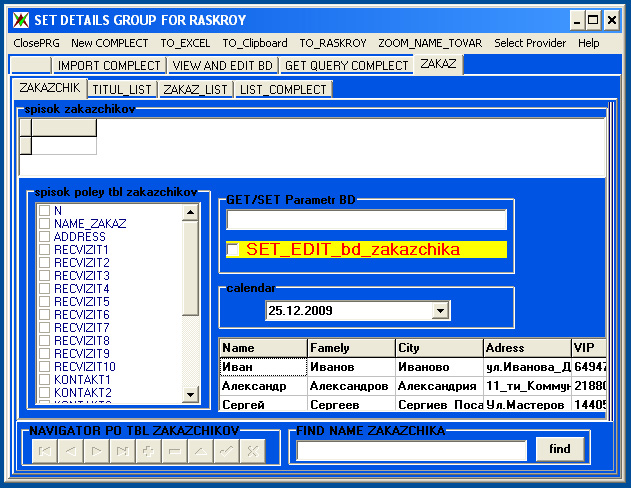The image size is (631, 488).
Task: Click the City column header
Action: pos(439,348)
